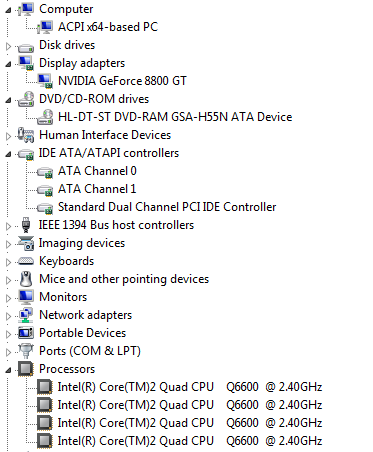The height and width of the screenshot is (452, 373).
Task: Select the second Q6600 processor entry text
Action: pyautogui.click(x=190, y=405)
